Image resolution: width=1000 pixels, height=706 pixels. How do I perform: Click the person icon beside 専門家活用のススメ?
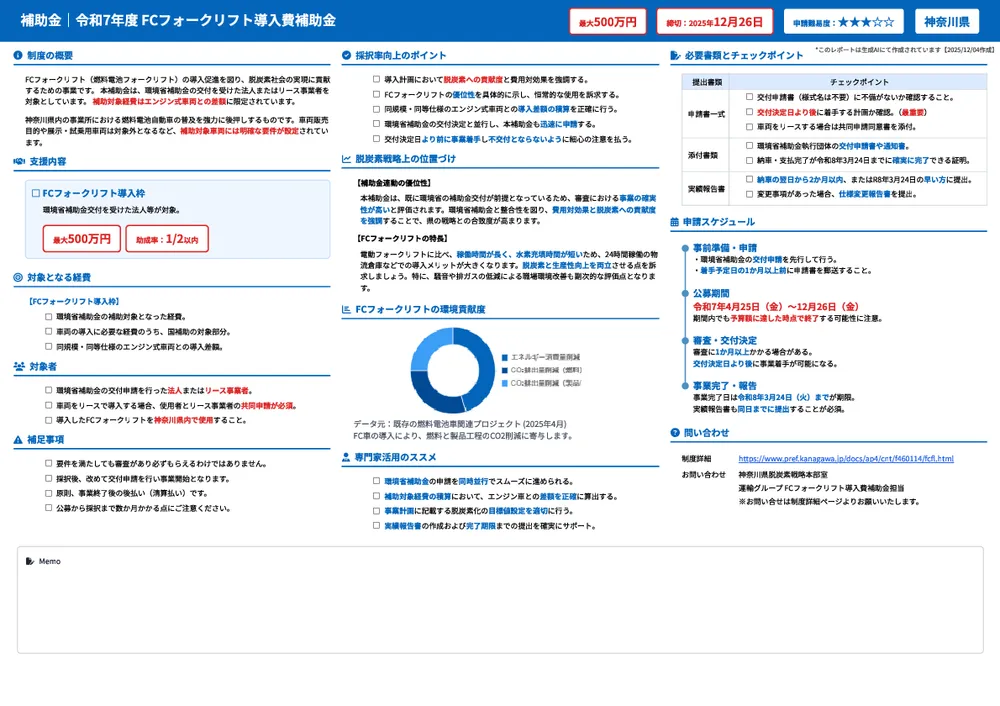(344, 457)
